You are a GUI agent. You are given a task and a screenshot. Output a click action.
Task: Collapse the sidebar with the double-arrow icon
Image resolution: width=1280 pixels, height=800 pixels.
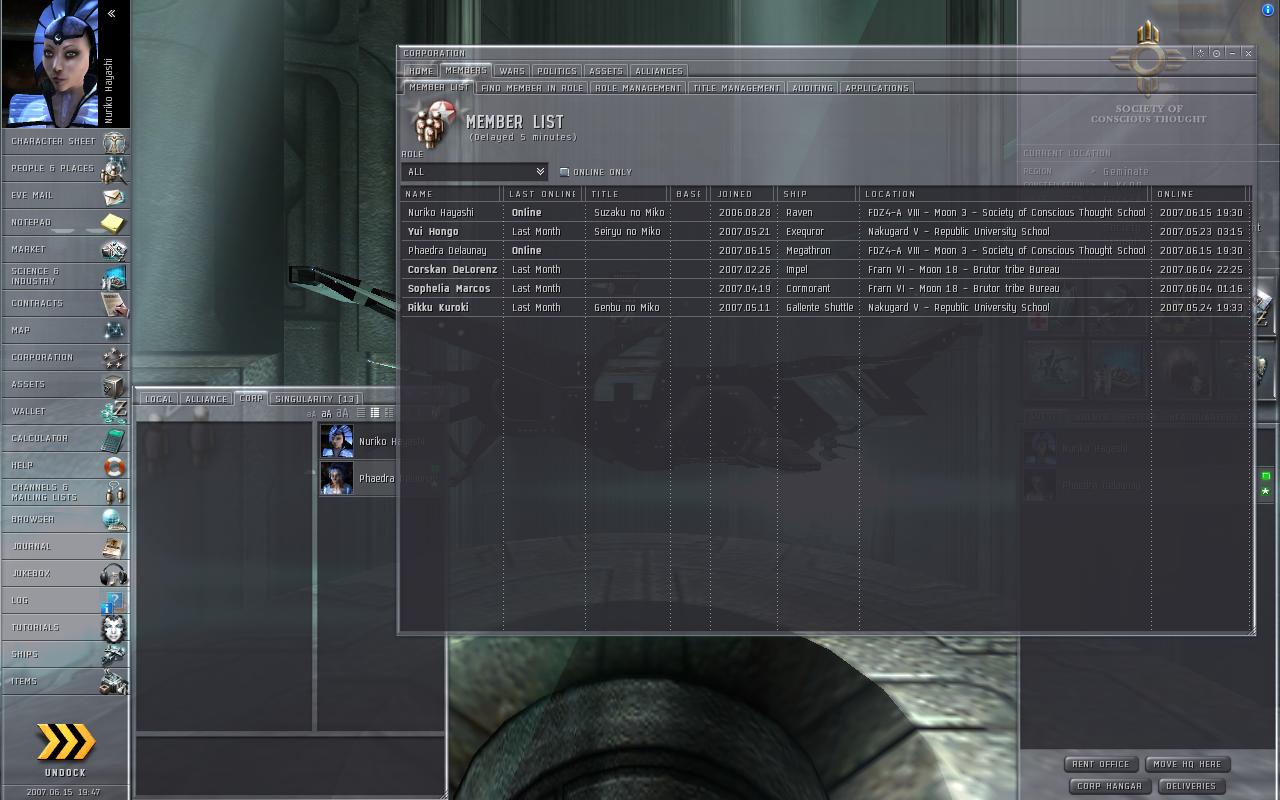pyautogui.click(x=112, y=13)
